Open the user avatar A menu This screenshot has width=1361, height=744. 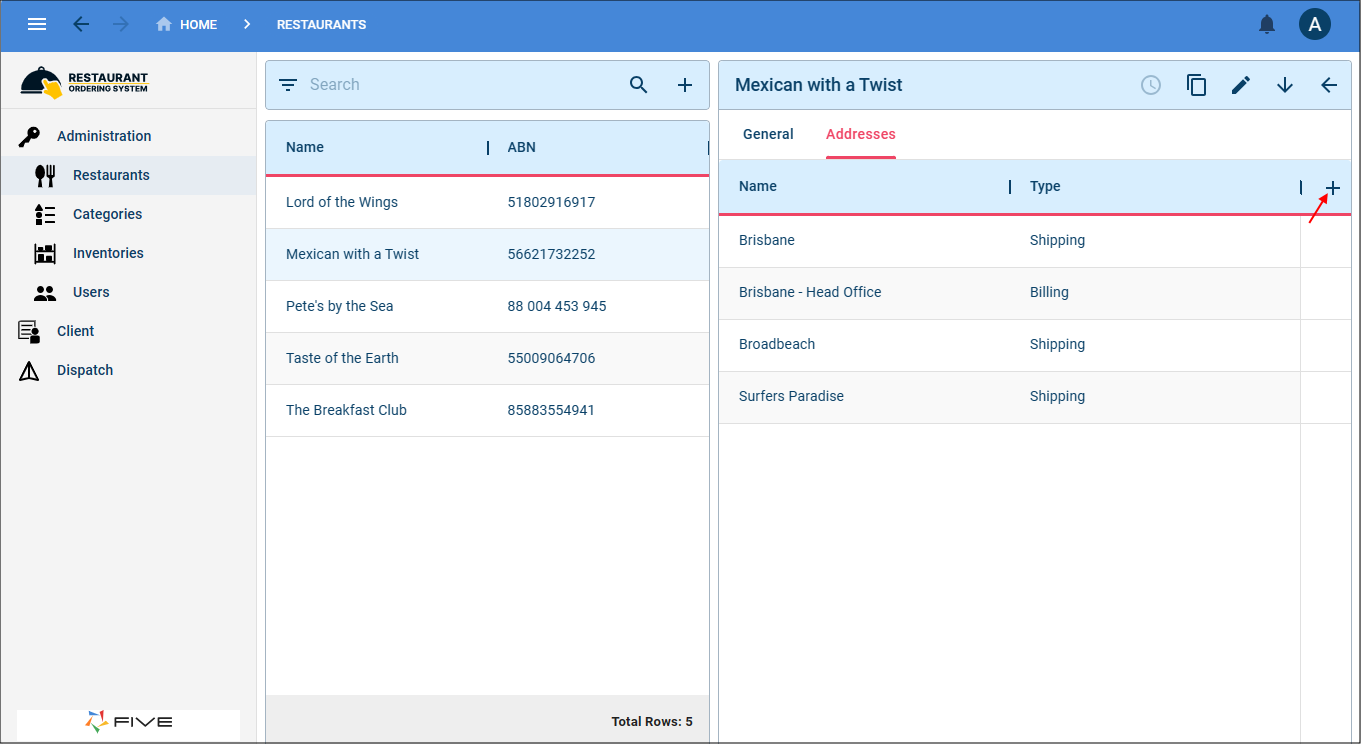[1314, 24]
